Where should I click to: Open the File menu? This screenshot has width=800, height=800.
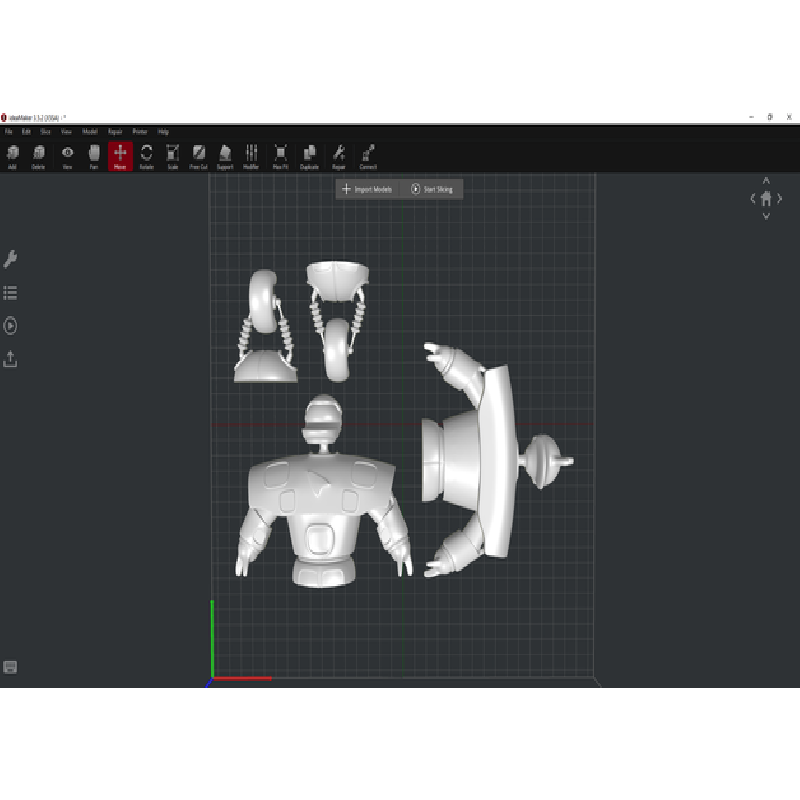[x=8, y=131]
